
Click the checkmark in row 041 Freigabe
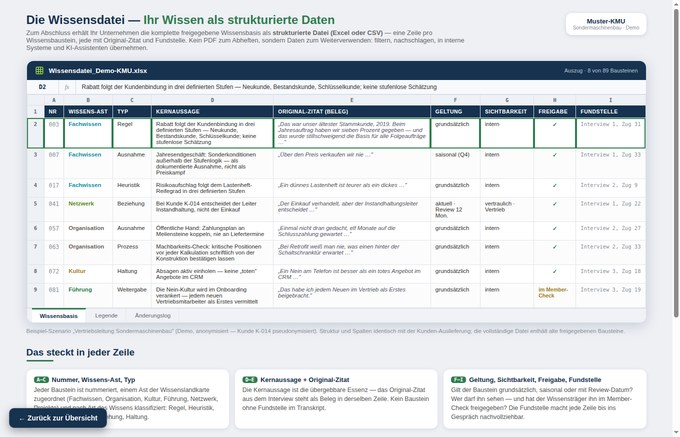click(x=555, y=204)
